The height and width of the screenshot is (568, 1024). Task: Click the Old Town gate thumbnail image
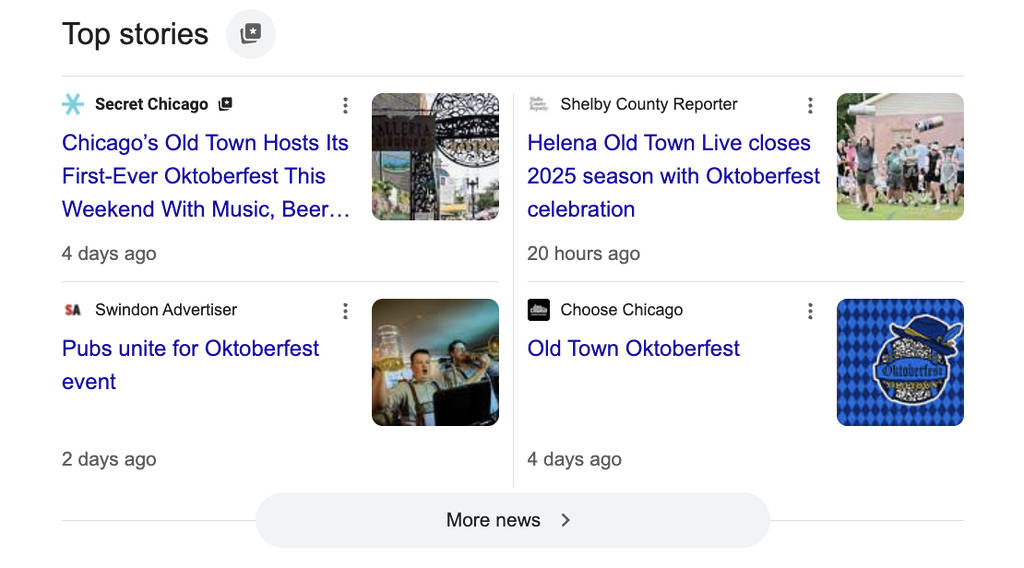(435, 157)
